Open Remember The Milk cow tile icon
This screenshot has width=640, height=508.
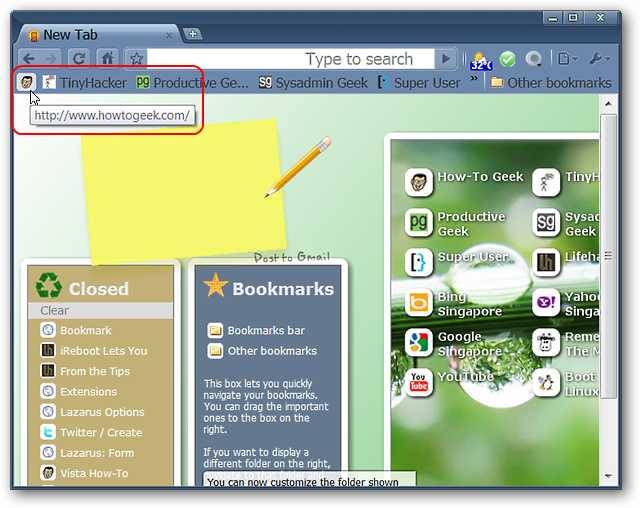[546, 342]
